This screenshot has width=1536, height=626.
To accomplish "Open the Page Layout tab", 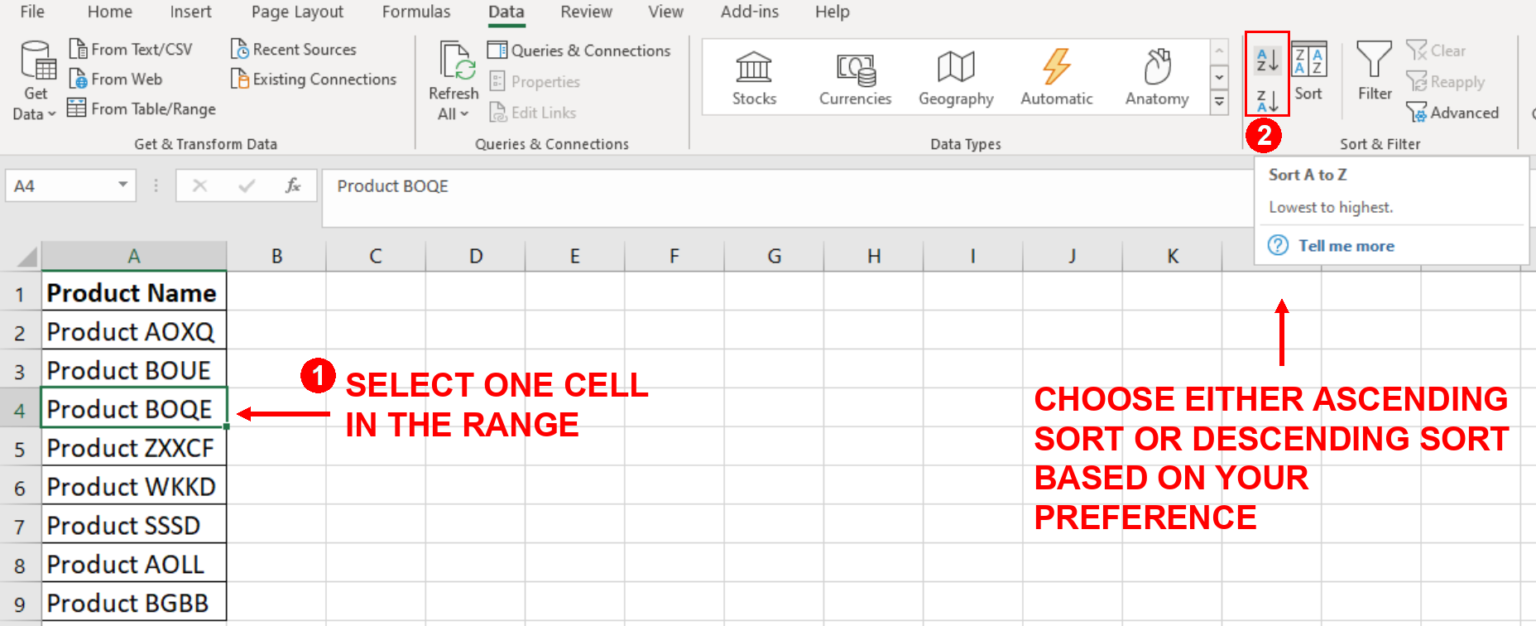I will coord(297,12).
